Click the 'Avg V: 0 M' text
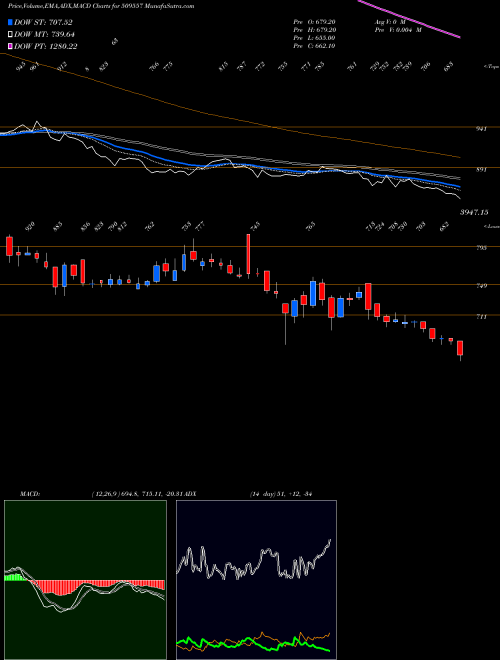 coord(389,22)
